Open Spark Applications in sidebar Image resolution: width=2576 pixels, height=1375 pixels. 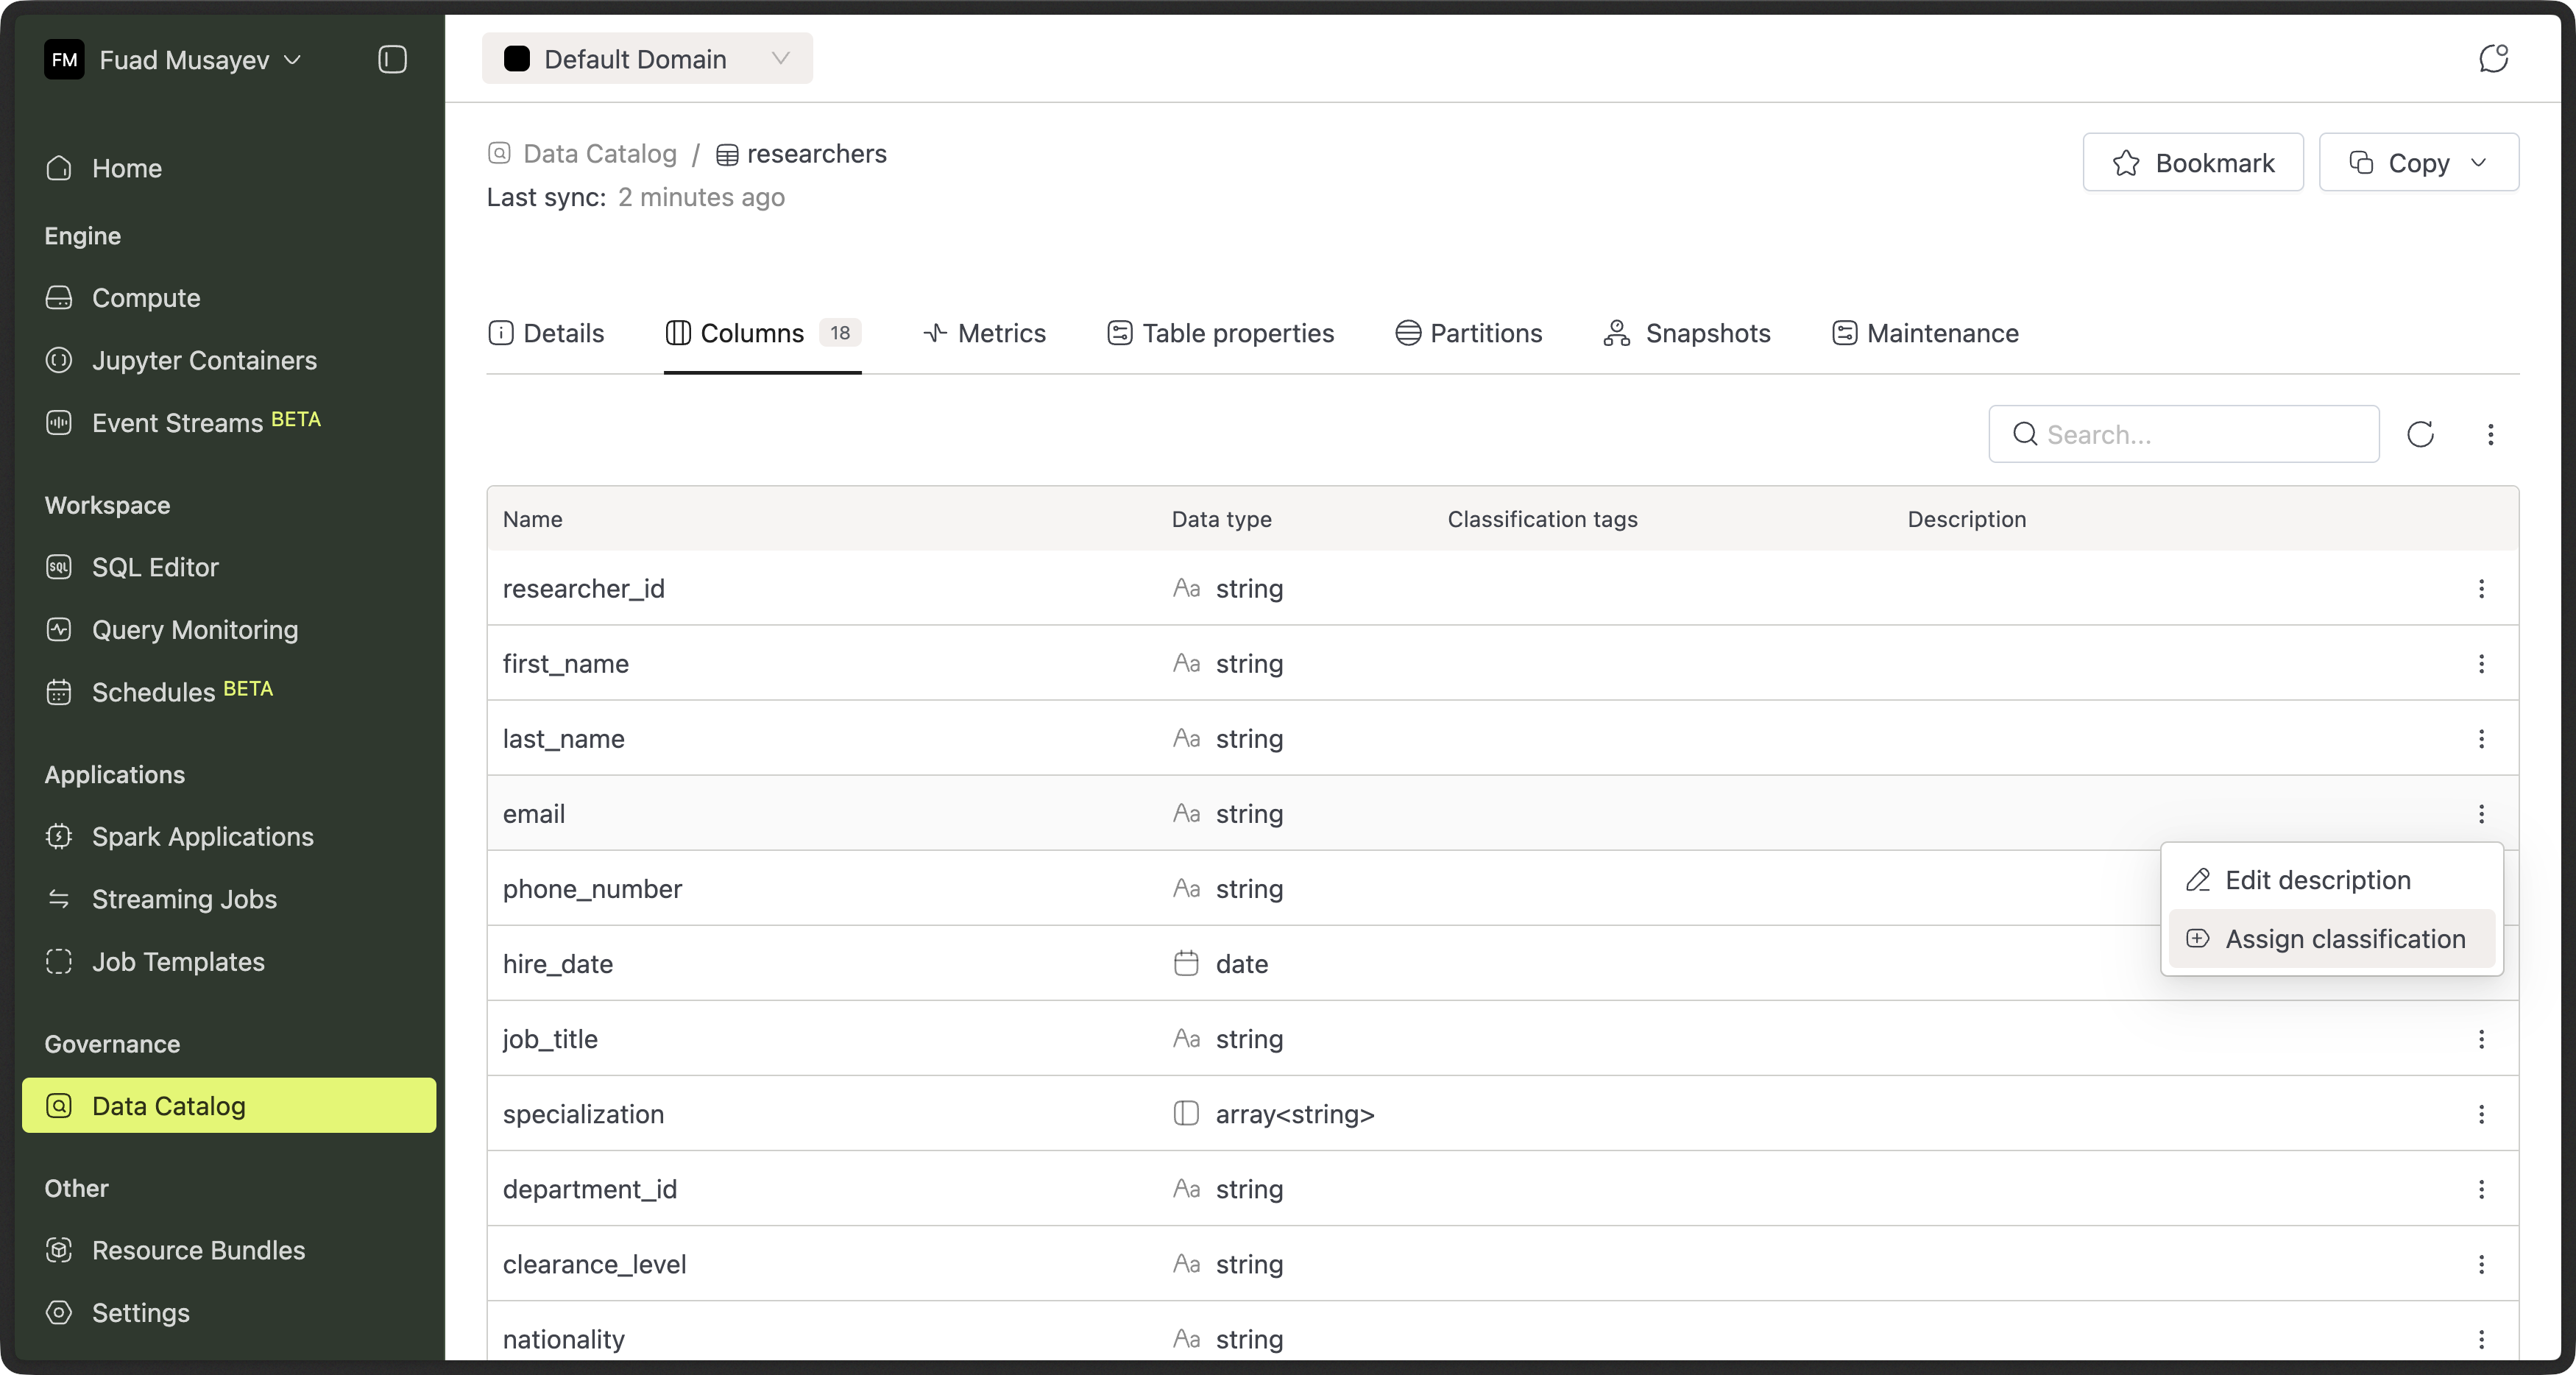click(x=202, y=836)
